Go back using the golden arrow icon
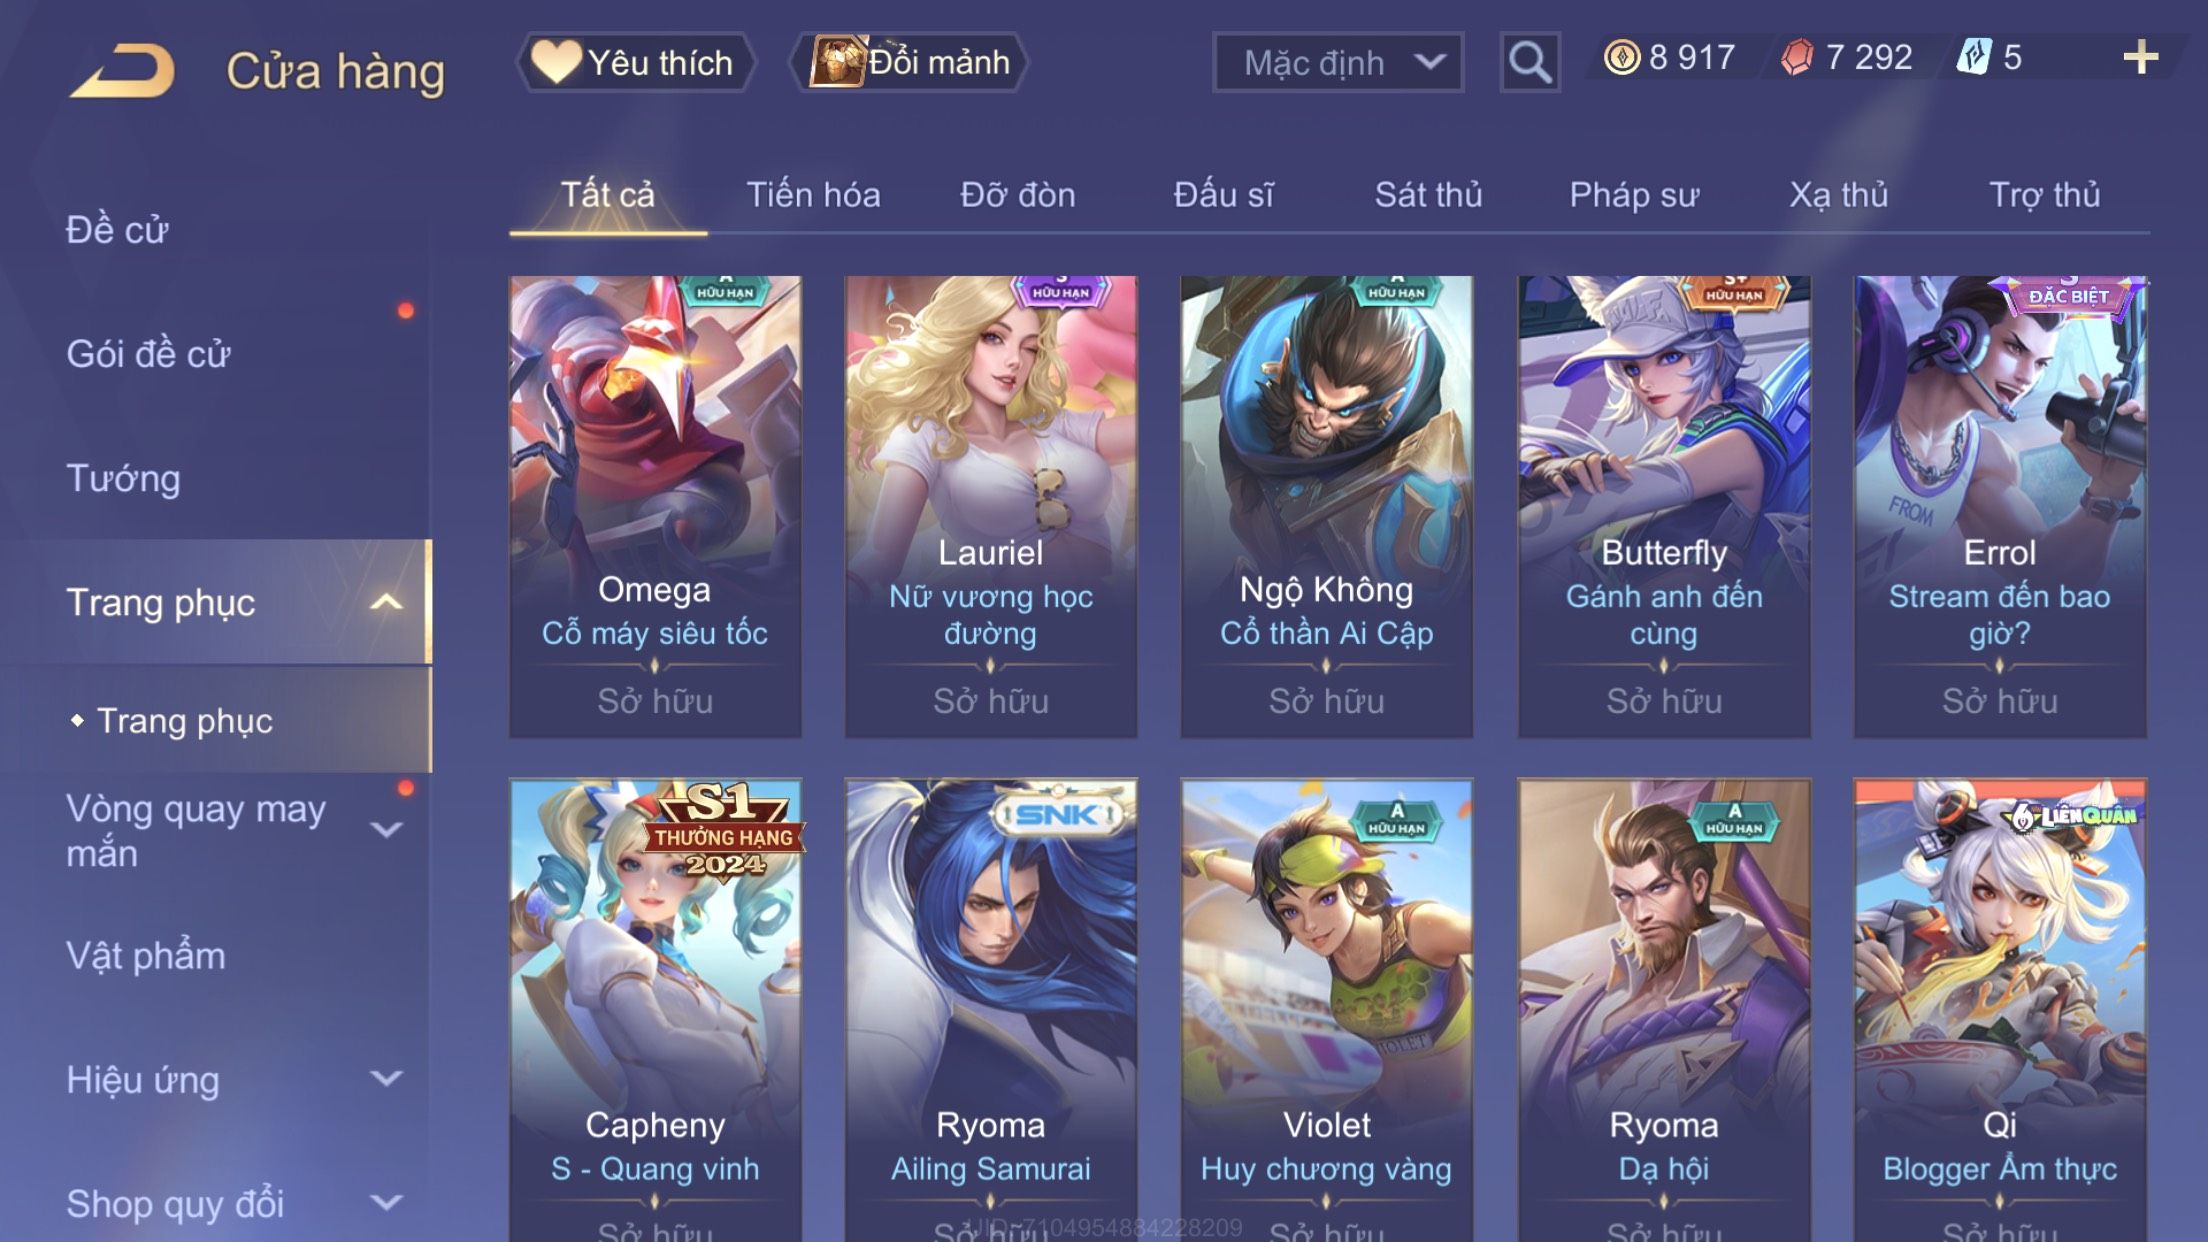This screenshot has height=1242, width=2208. click(x=122, y=71)
